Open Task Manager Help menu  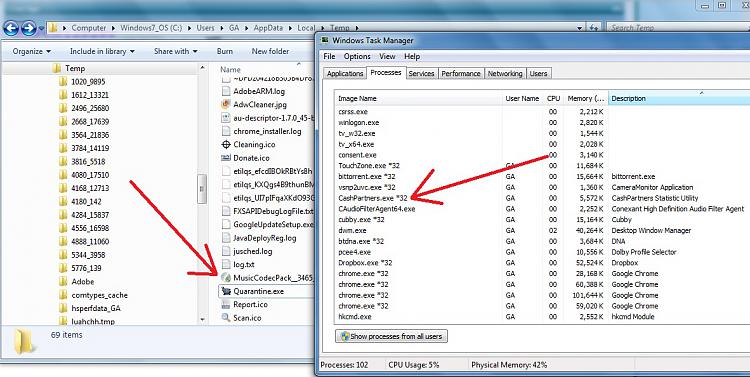[412, 56]
